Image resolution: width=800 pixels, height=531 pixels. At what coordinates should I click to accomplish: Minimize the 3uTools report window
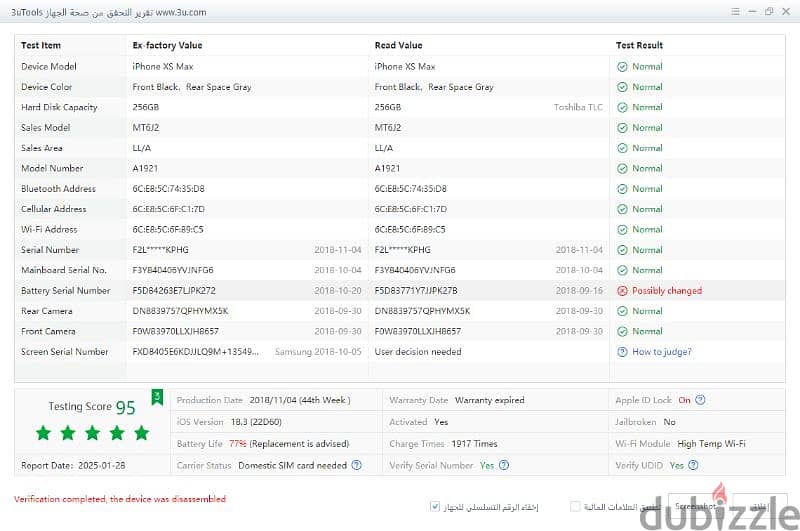[x=752, y=12]
